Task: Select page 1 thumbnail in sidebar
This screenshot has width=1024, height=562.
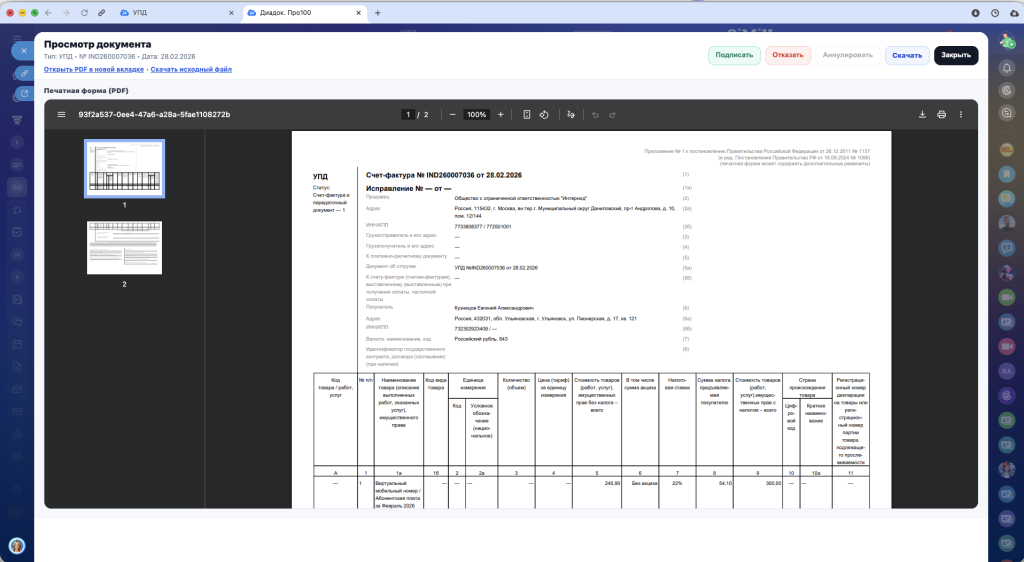Action: click(124, 168)
